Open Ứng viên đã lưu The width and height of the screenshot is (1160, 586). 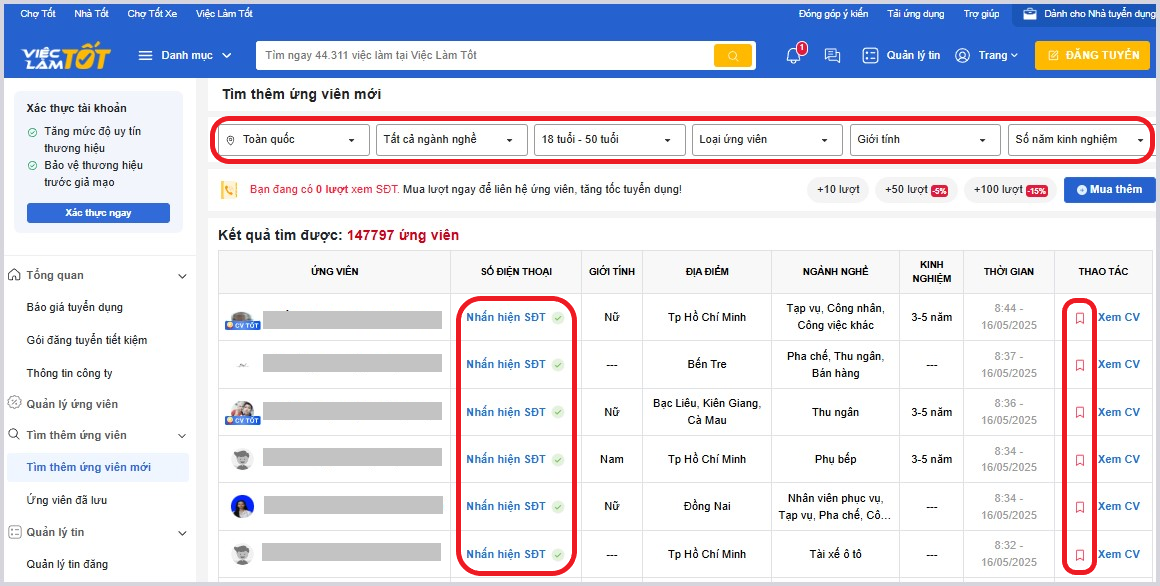[67, 500]
